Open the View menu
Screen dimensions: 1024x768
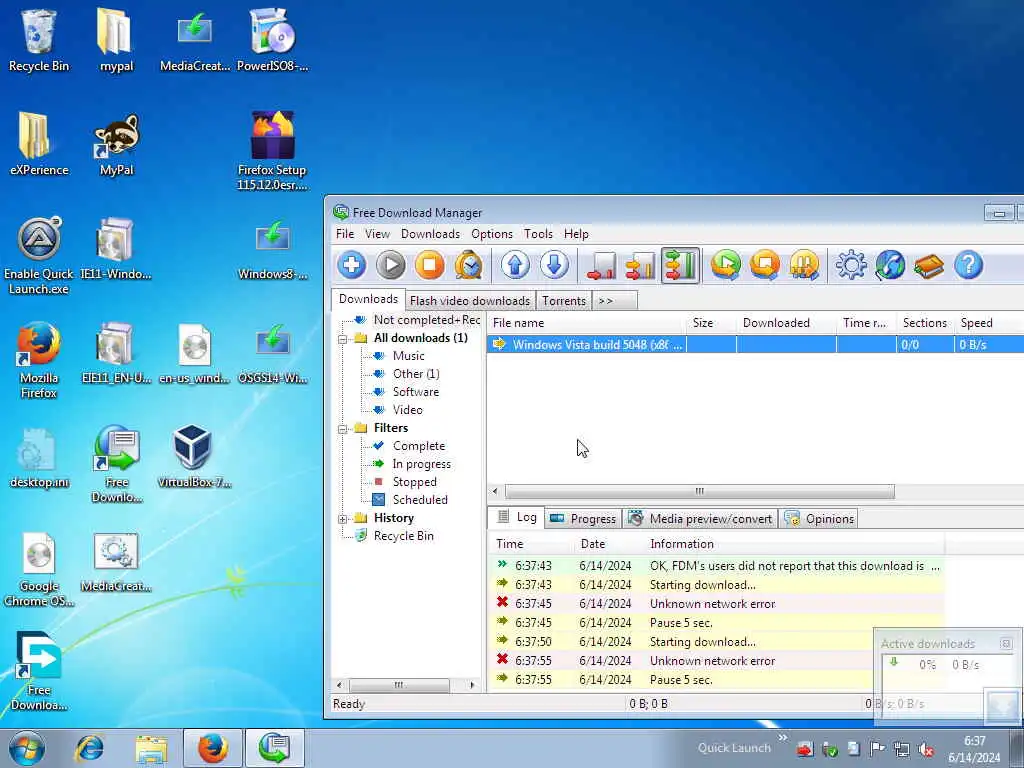[377, 234]
